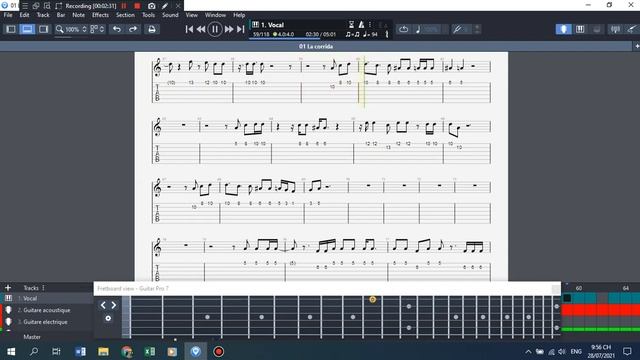
Task: Show the drum view panel
Action: pyautogui.click(x=597, y=29)
